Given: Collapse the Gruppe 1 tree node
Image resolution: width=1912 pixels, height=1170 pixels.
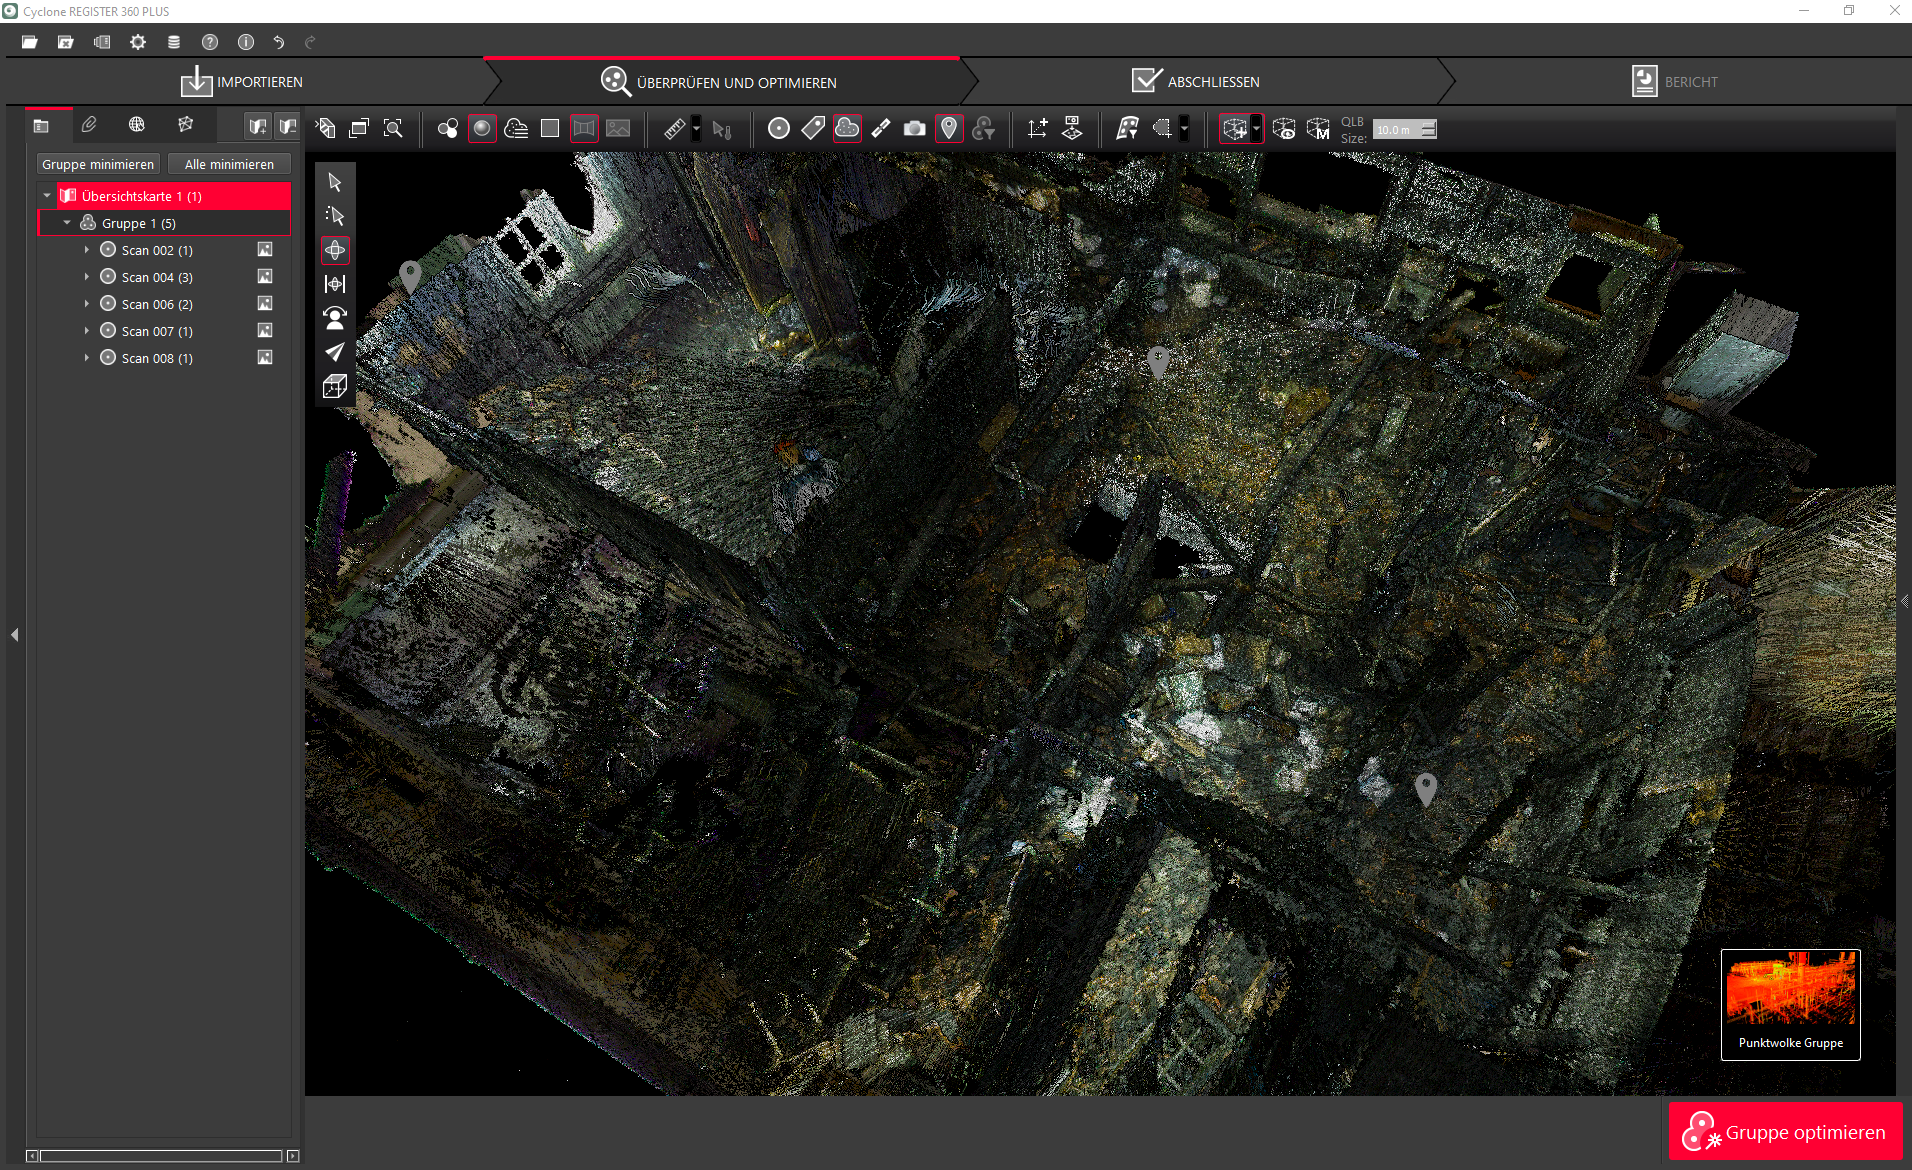Looking at the screenshot, I should tap(67, 223).
